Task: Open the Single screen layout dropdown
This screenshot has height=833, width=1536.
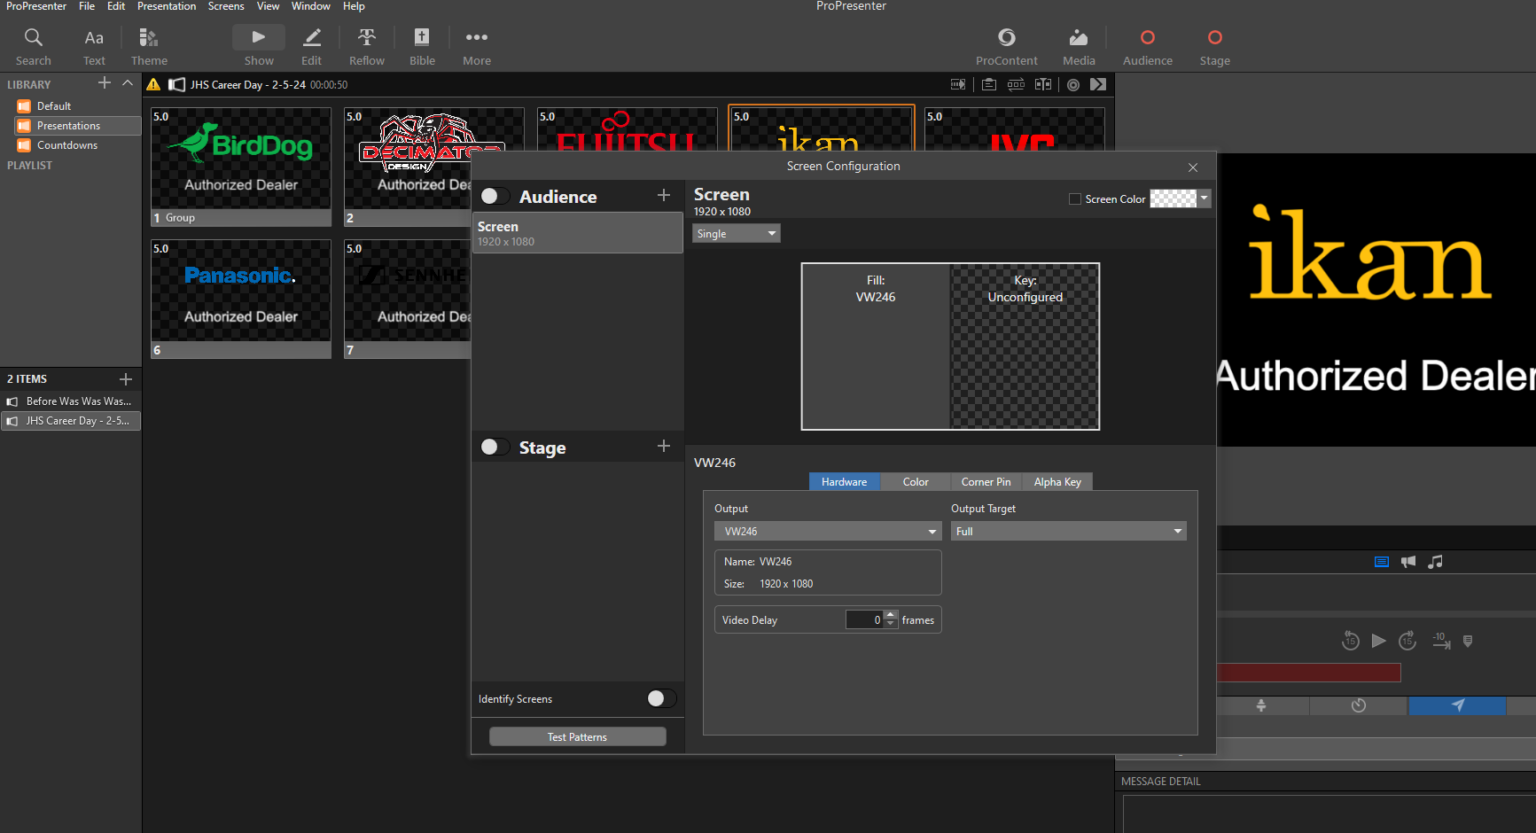Action: coord(736,232)
